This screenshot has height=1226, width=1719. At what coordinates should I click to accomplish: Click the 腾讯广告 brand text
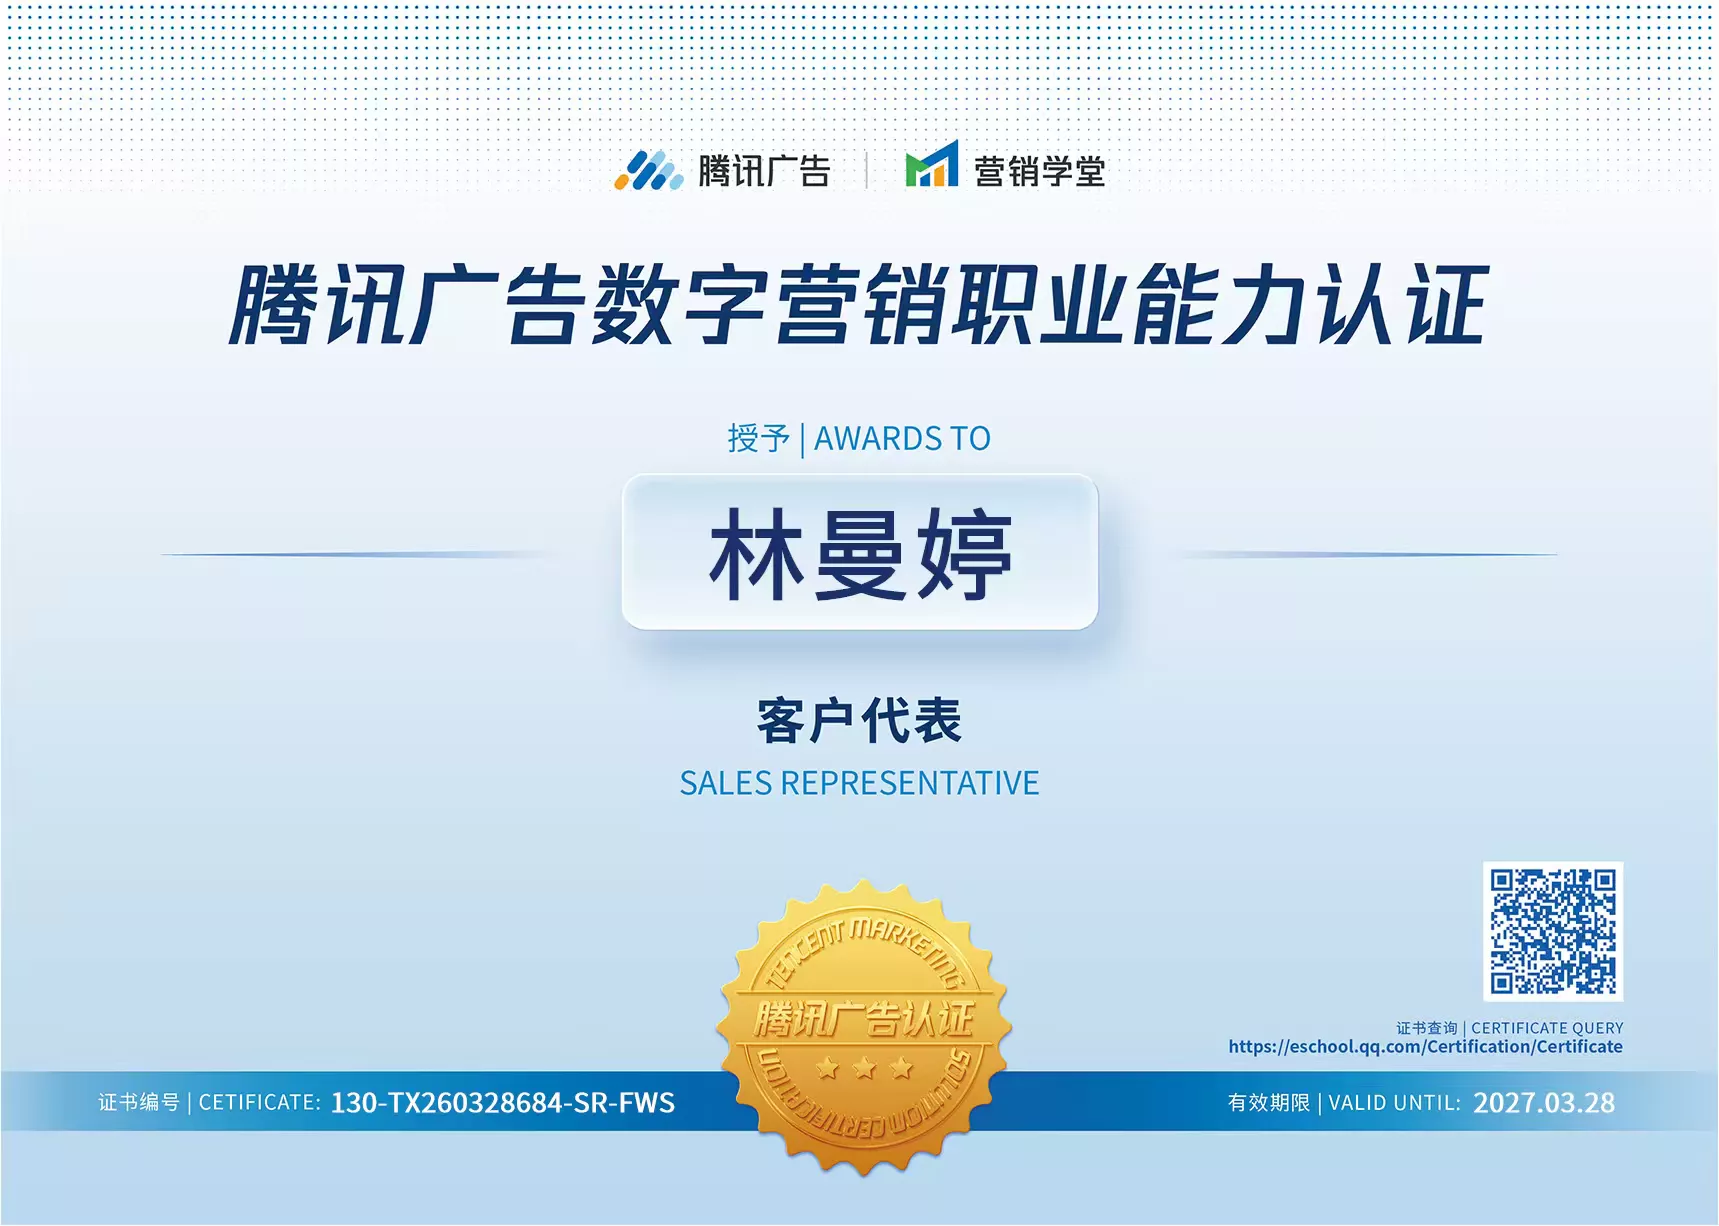click(x=764, y=171)
